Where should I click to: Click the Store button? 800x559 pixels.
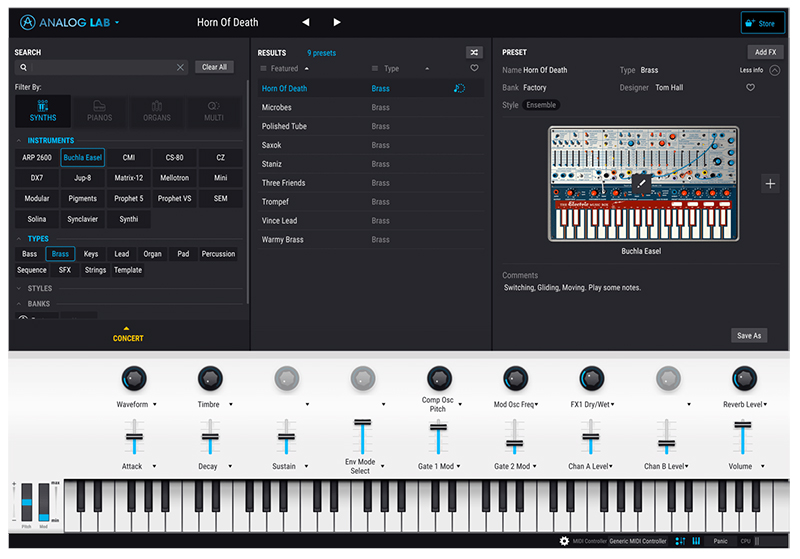pyautogui.click(x=761, y=23)
